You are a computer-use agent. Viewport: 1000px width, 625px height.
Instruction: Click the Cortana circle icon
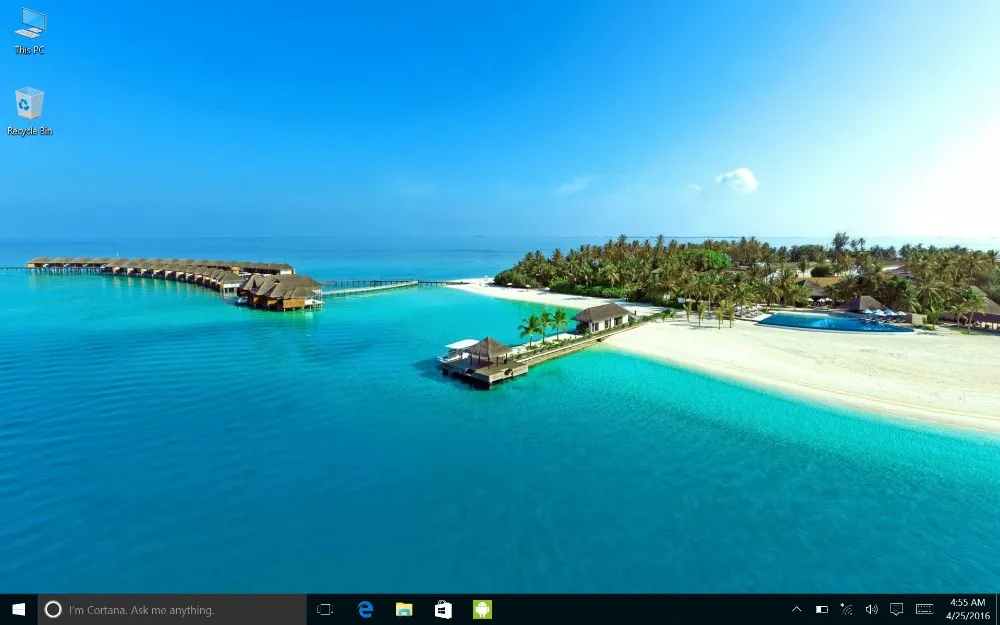[53, 610]
